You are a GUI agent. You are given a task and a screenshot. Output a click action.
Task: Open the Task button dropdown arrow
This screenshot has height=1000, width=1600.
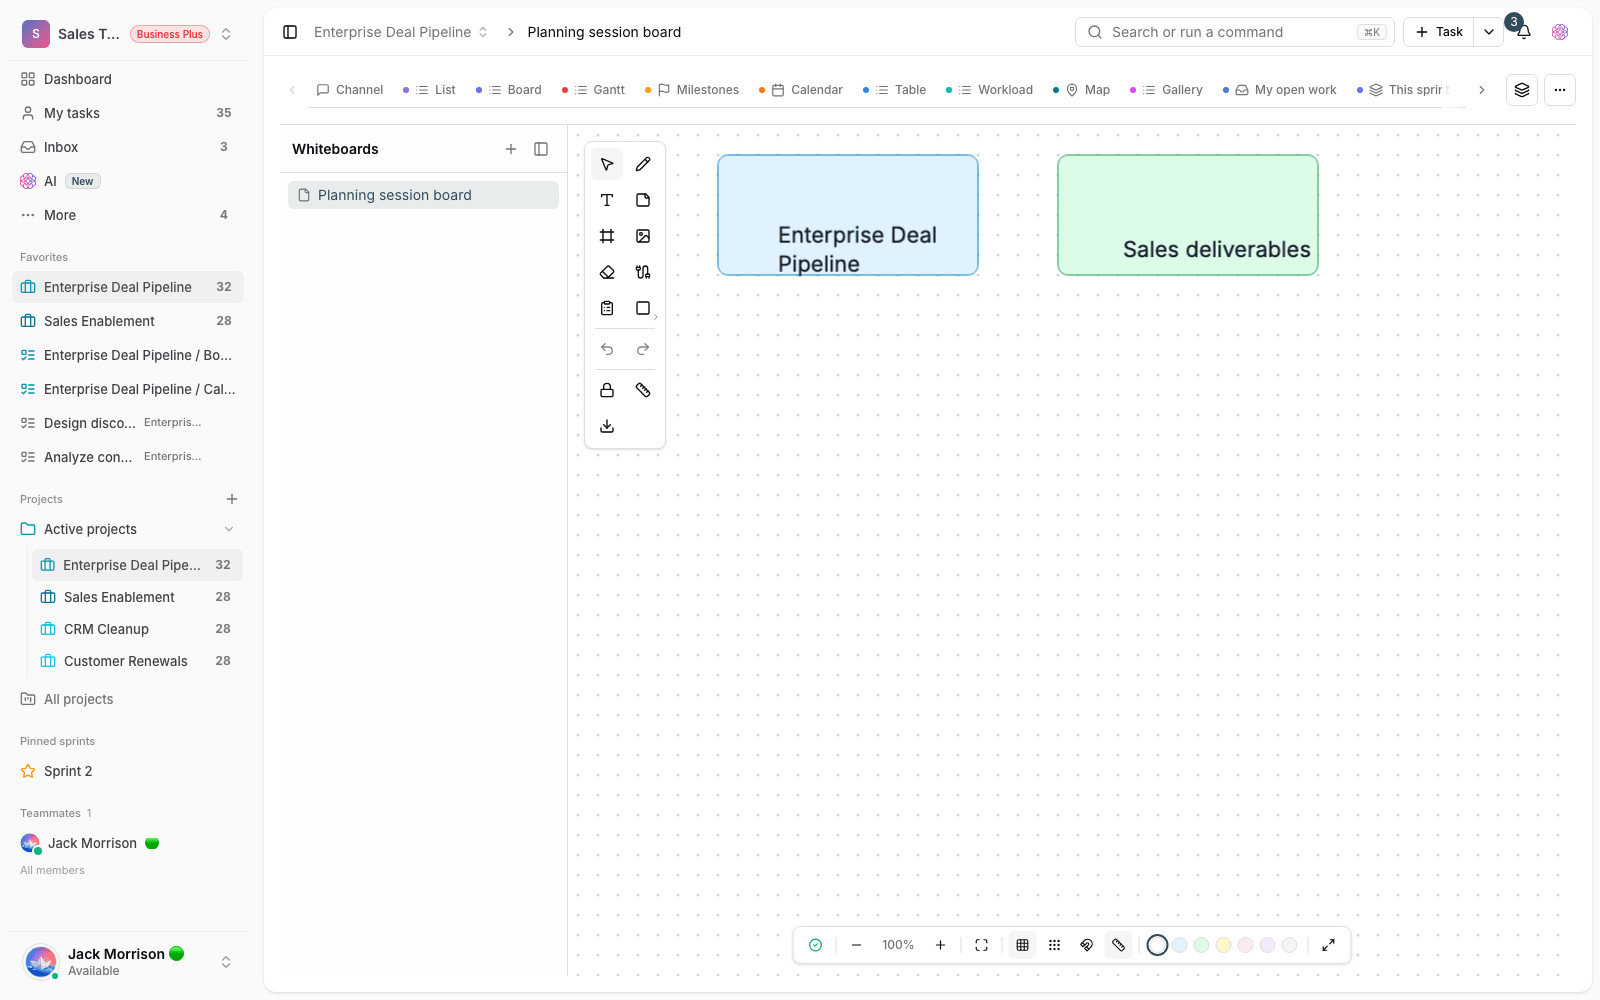click(x=1489, y=32)
